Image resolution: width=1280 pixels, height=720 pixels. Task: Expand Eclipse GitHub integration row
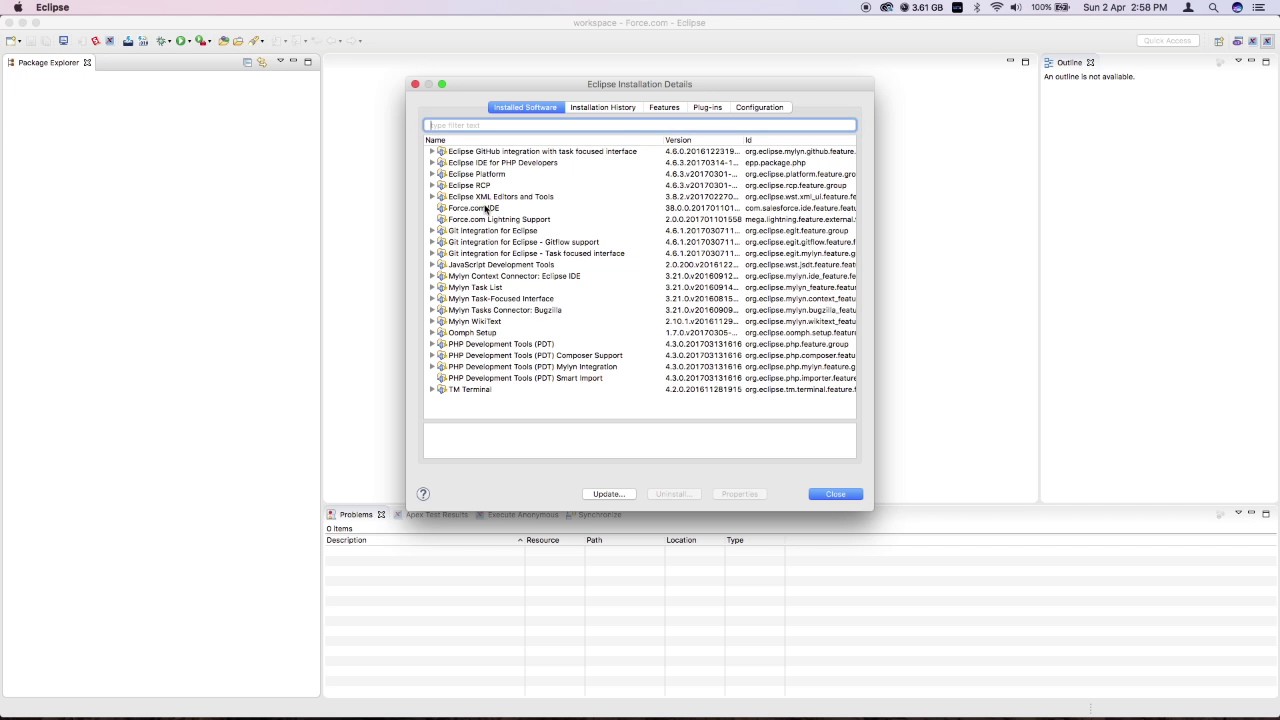[432, 152]
